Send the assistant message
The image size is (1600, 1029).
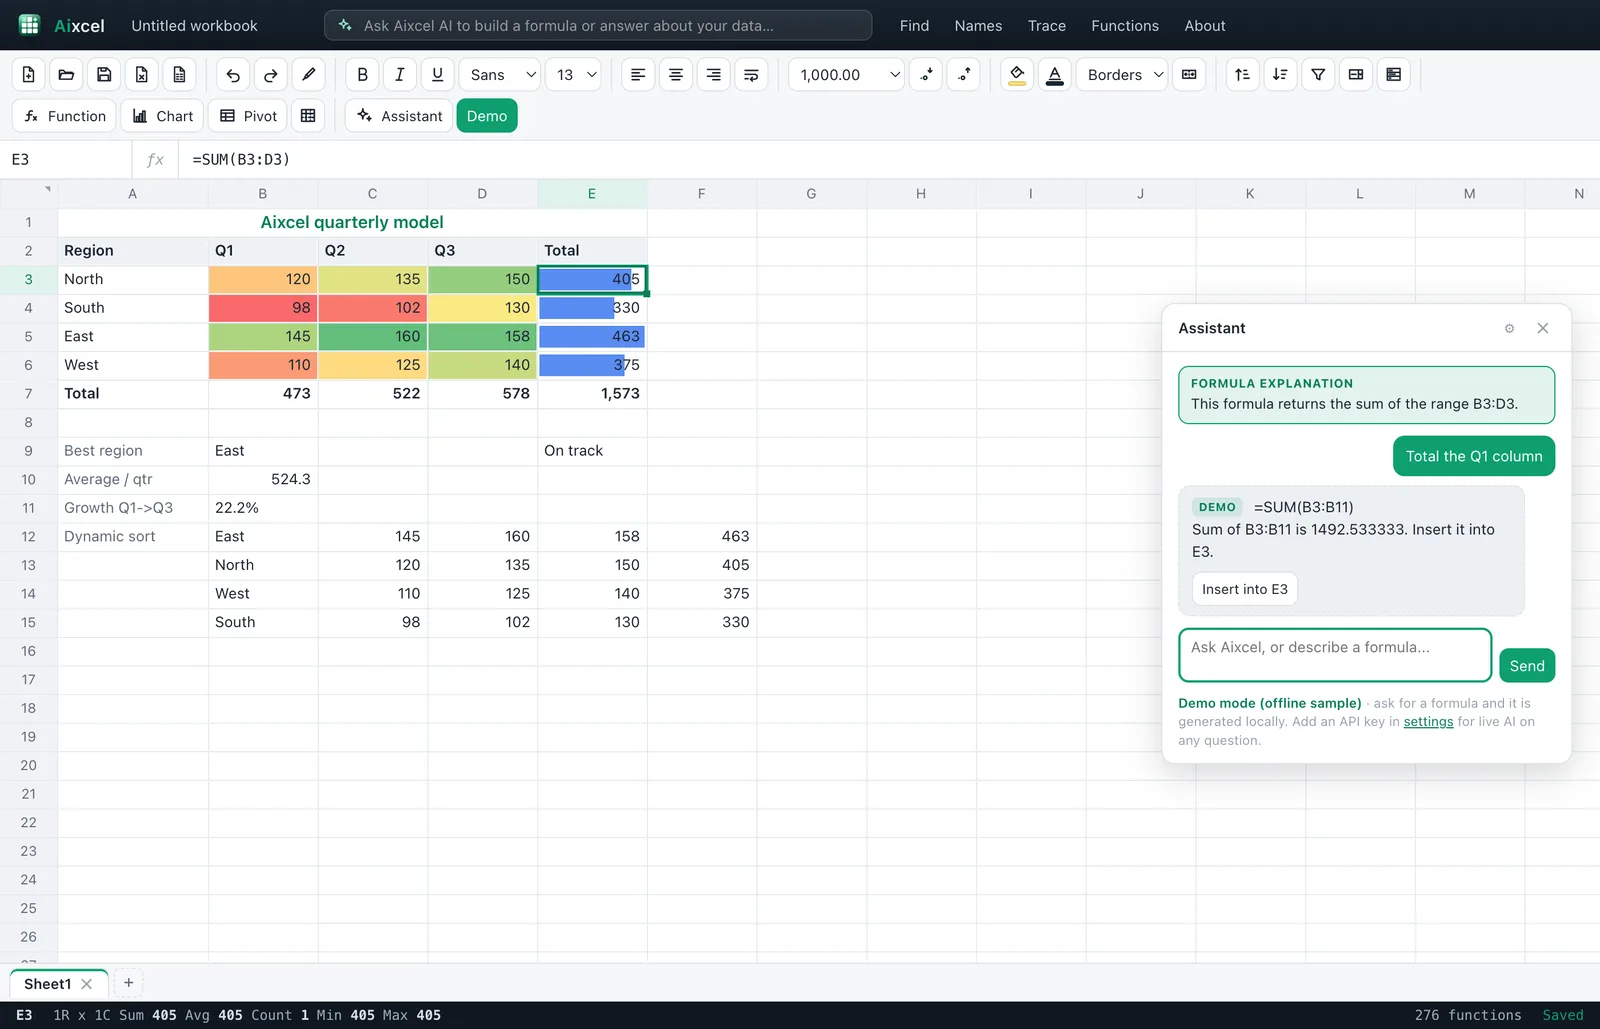pyautogui.click(x=1527, y=666)
